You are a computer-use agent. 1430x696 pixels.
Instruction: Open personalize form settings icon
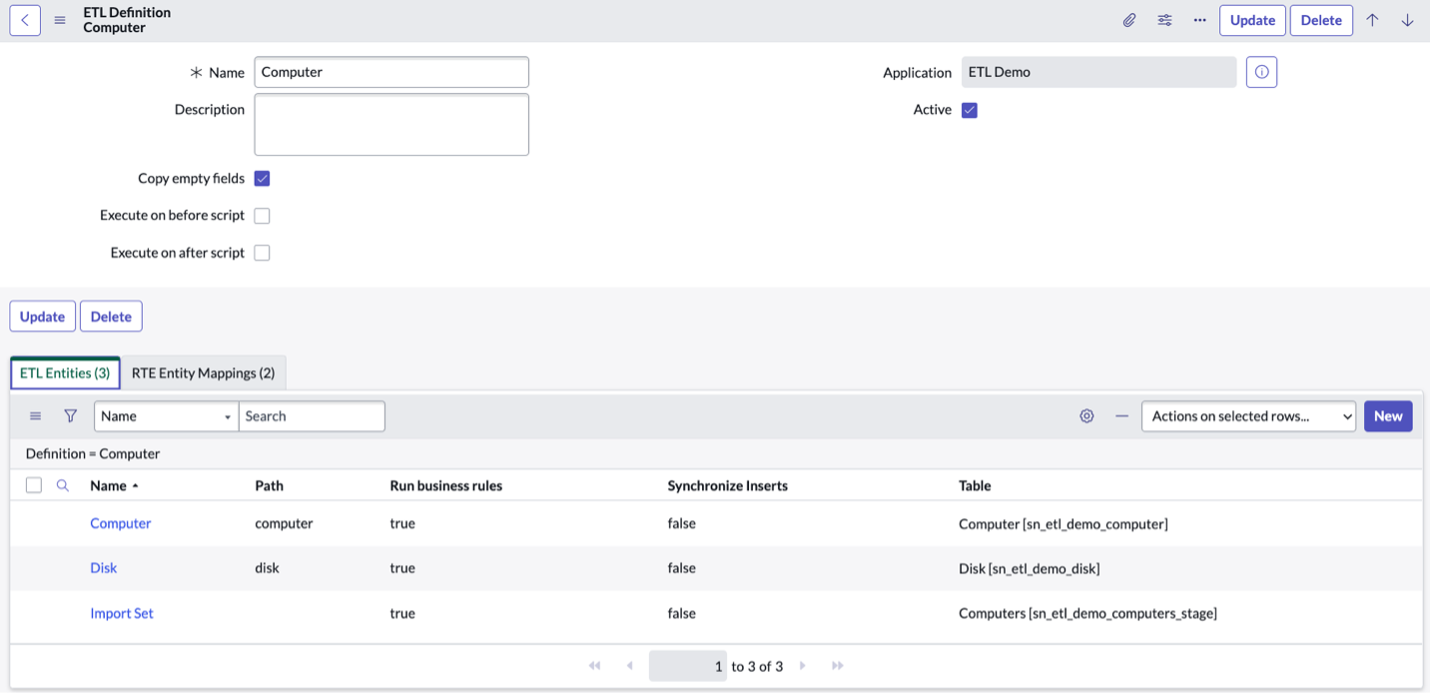pyautogui.click(x=1165, y=20)
